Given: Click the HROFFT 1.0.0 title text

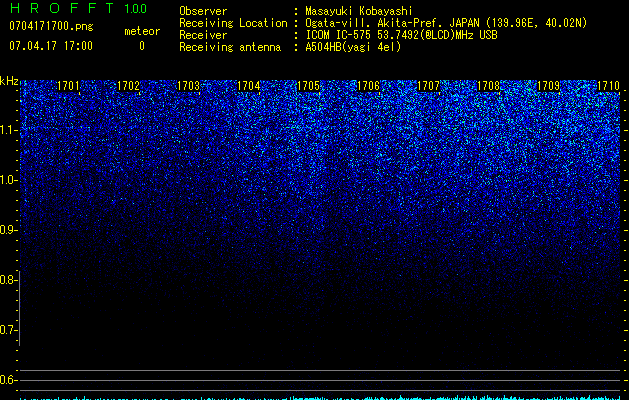Looking at the screenshot, I should click(78, 8).
